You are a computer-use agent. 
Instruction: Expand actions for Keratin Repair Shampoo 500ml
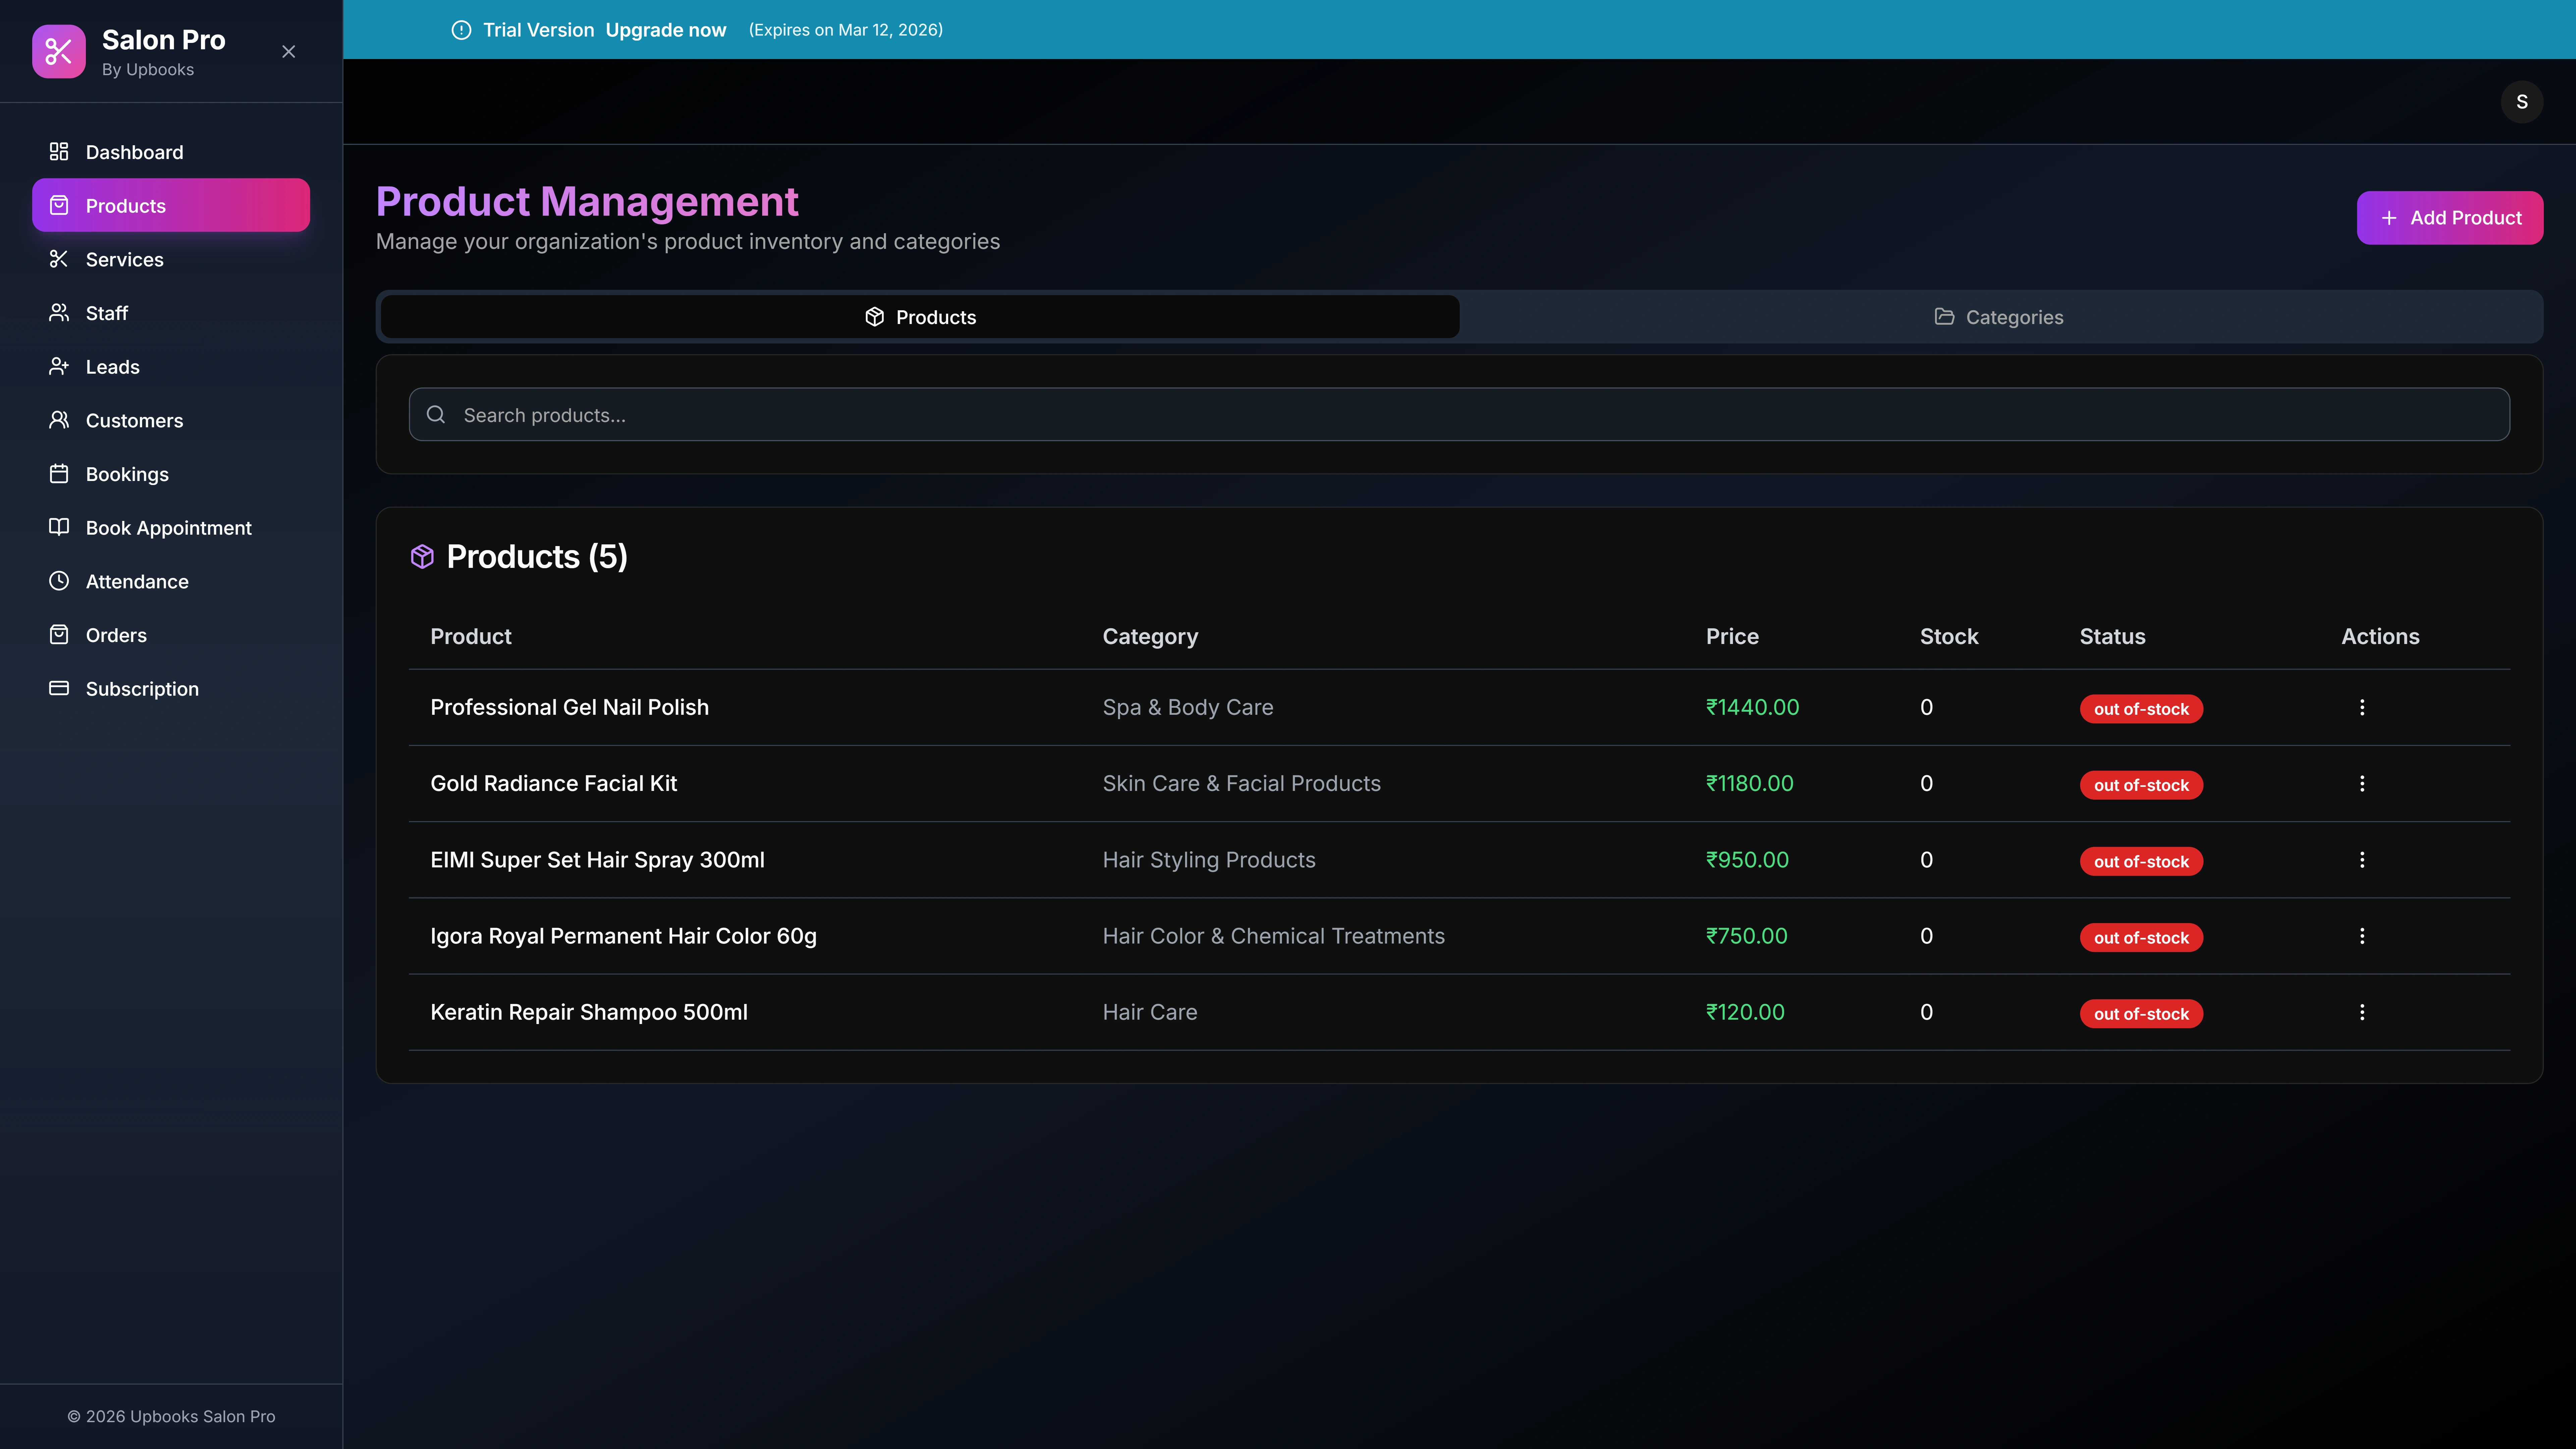[x=2362, y=1012]
